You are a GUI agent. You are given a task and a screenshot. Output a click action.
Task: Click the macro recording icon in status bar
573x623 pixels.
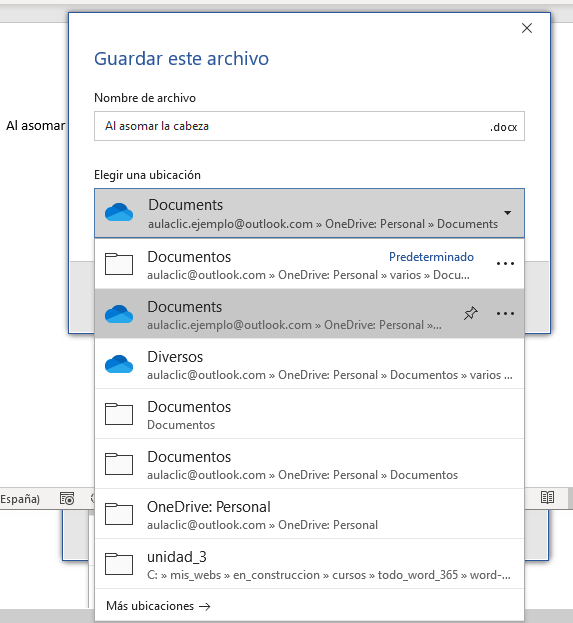coord(67,498)
